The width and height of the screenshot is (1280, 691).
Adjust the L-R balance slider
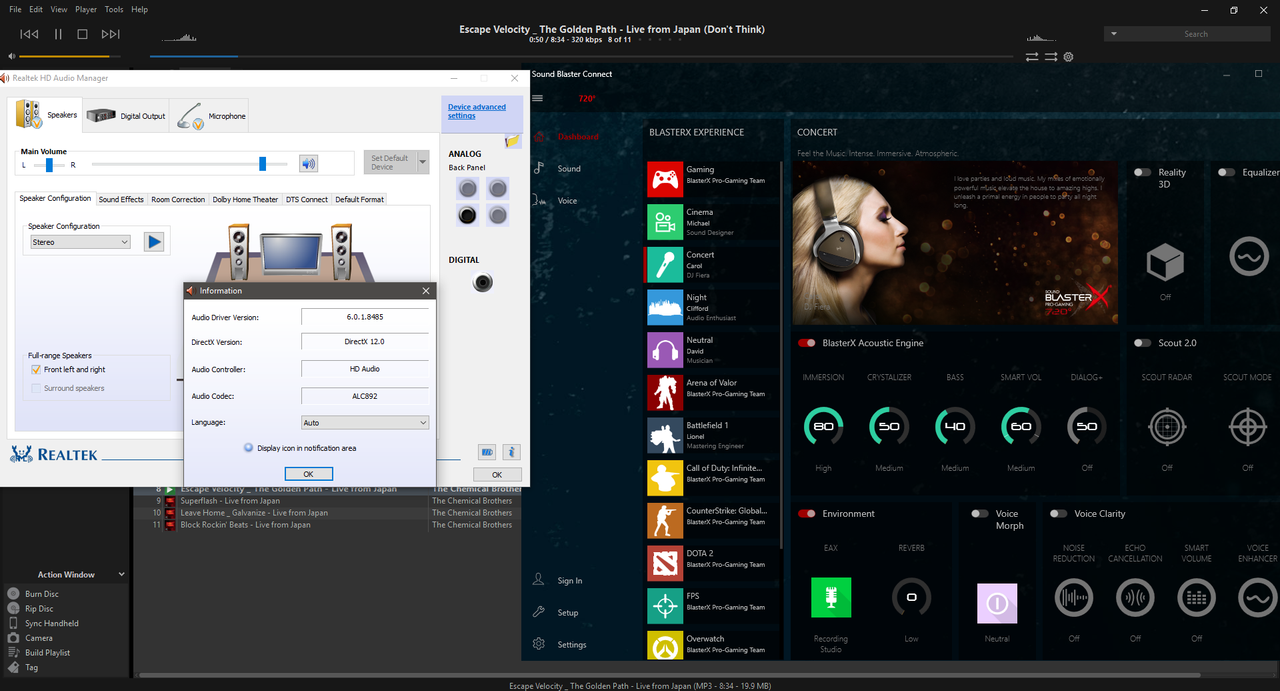point(48,164)
